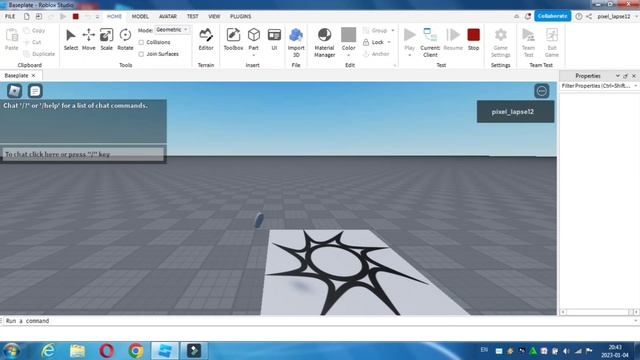Screen dimensions: 640x360
Task: Switch to the Rotate tool
Action: pos(125,39)
